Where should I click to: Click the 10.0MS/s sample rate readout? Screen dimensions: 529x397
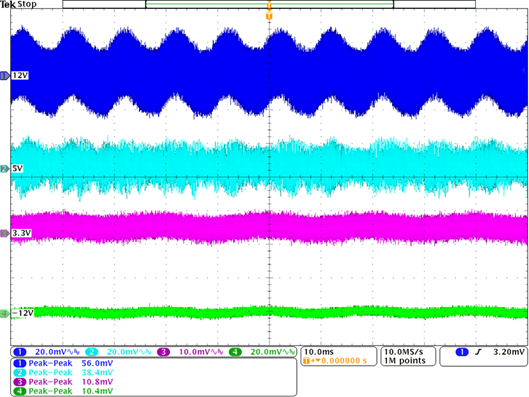tap(403, 352)
